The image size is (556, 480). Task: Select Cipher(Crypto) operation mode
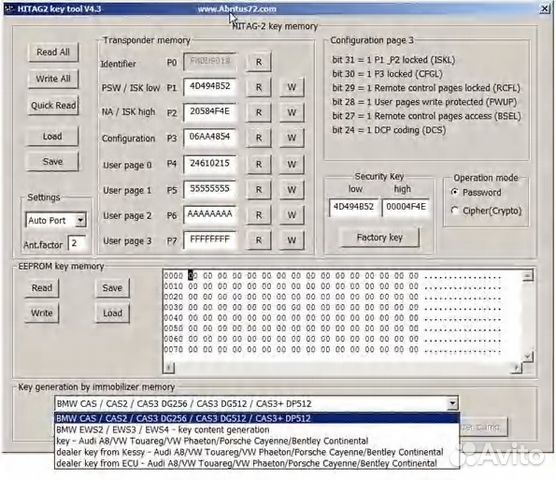(x=486, y=211)
